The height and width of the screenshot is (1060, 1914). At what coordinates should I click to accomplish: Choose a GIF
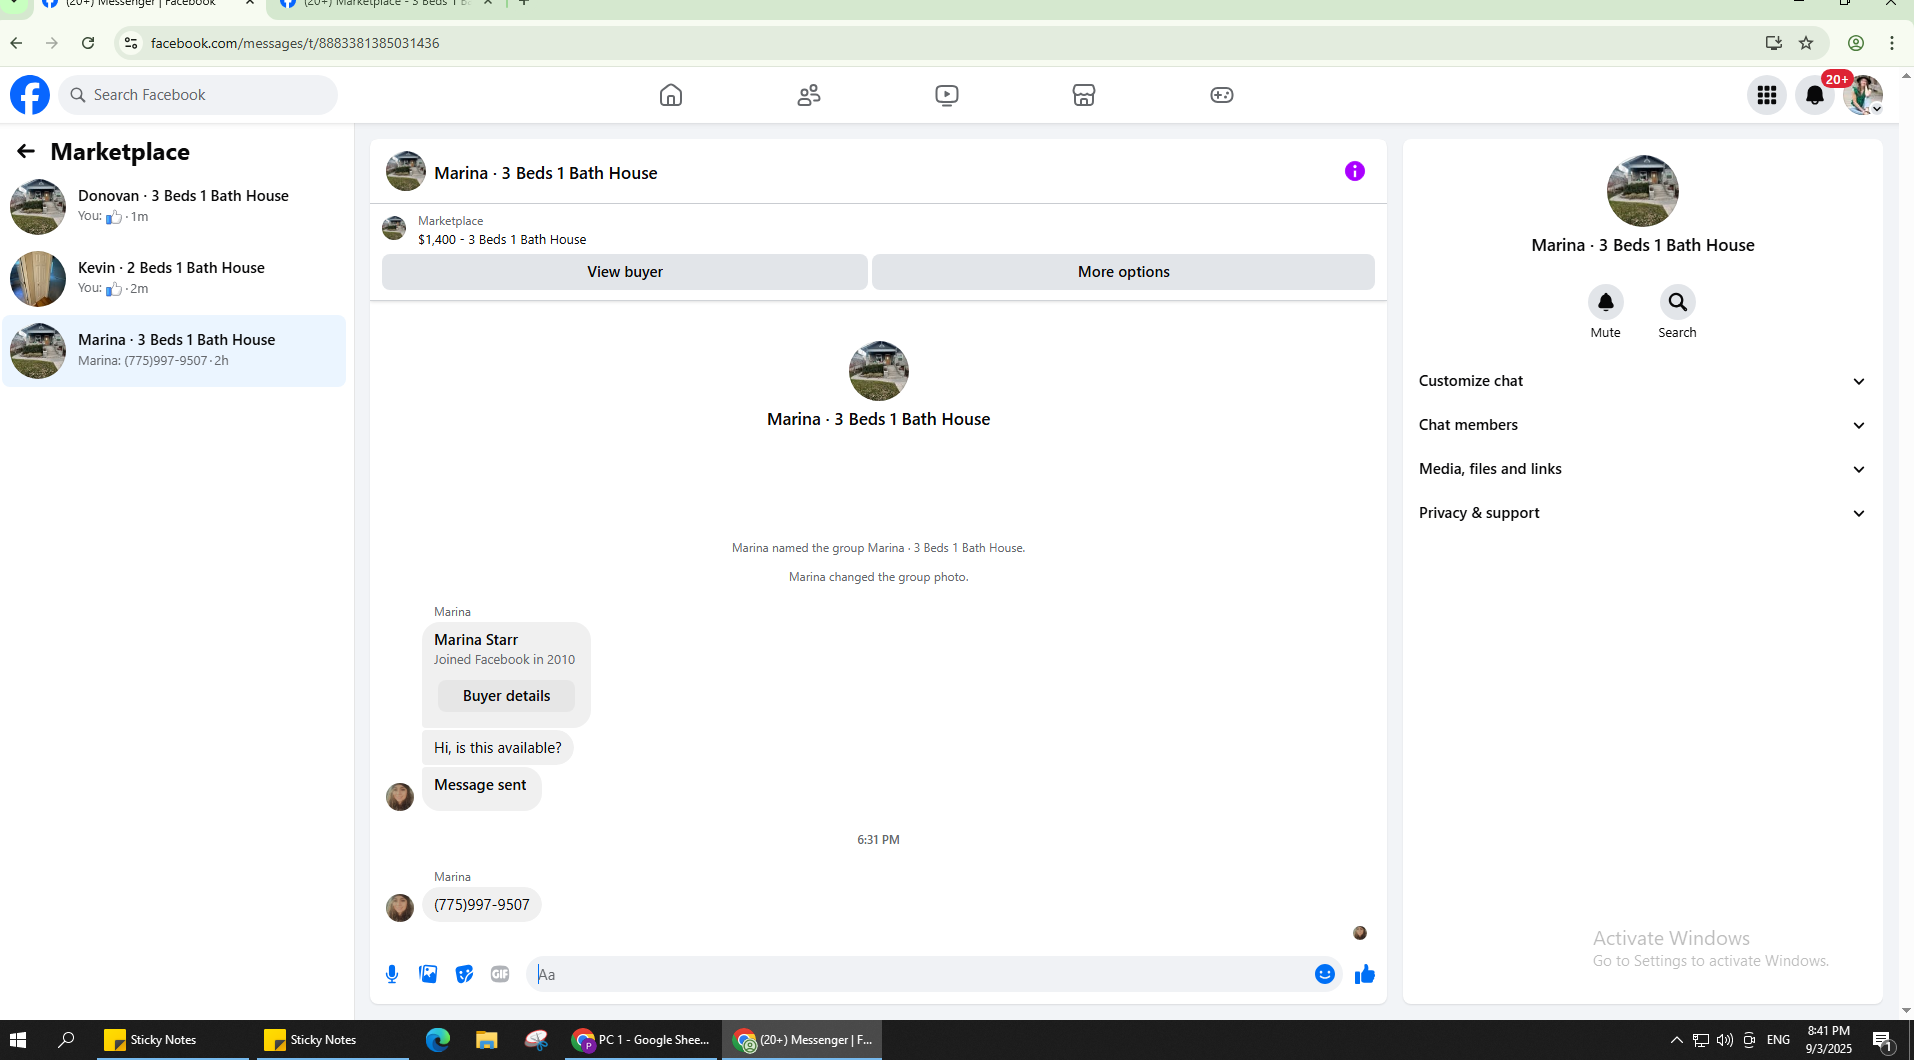point(500,974)
